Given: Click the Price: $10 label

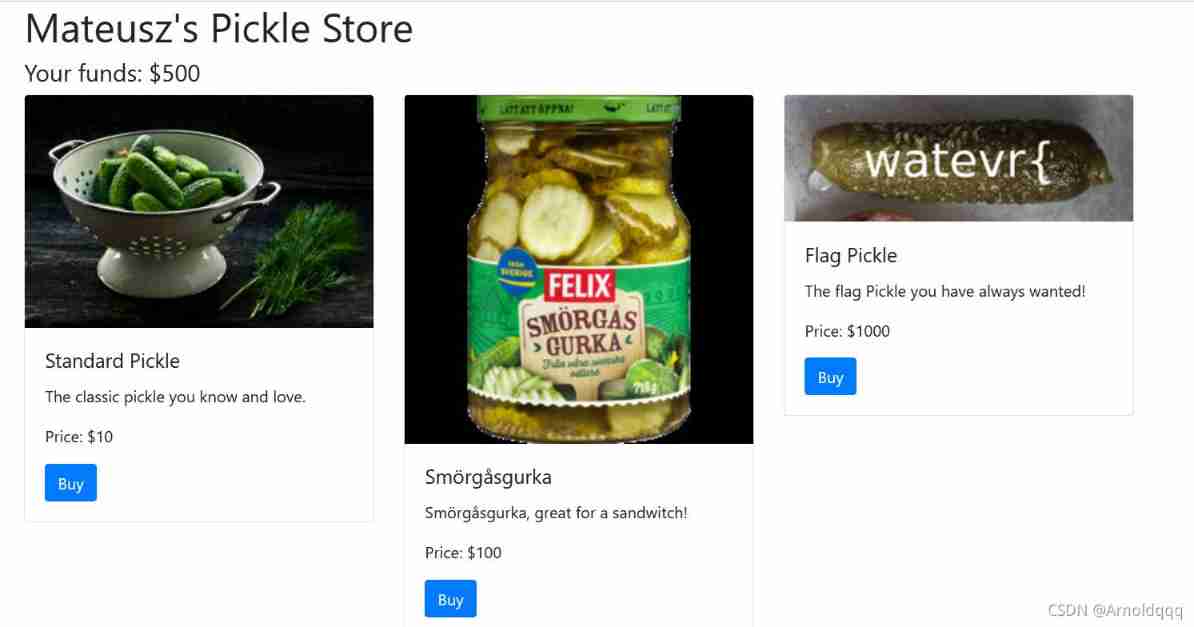Looking at the screenshot, I should click(x=79, y=437).
